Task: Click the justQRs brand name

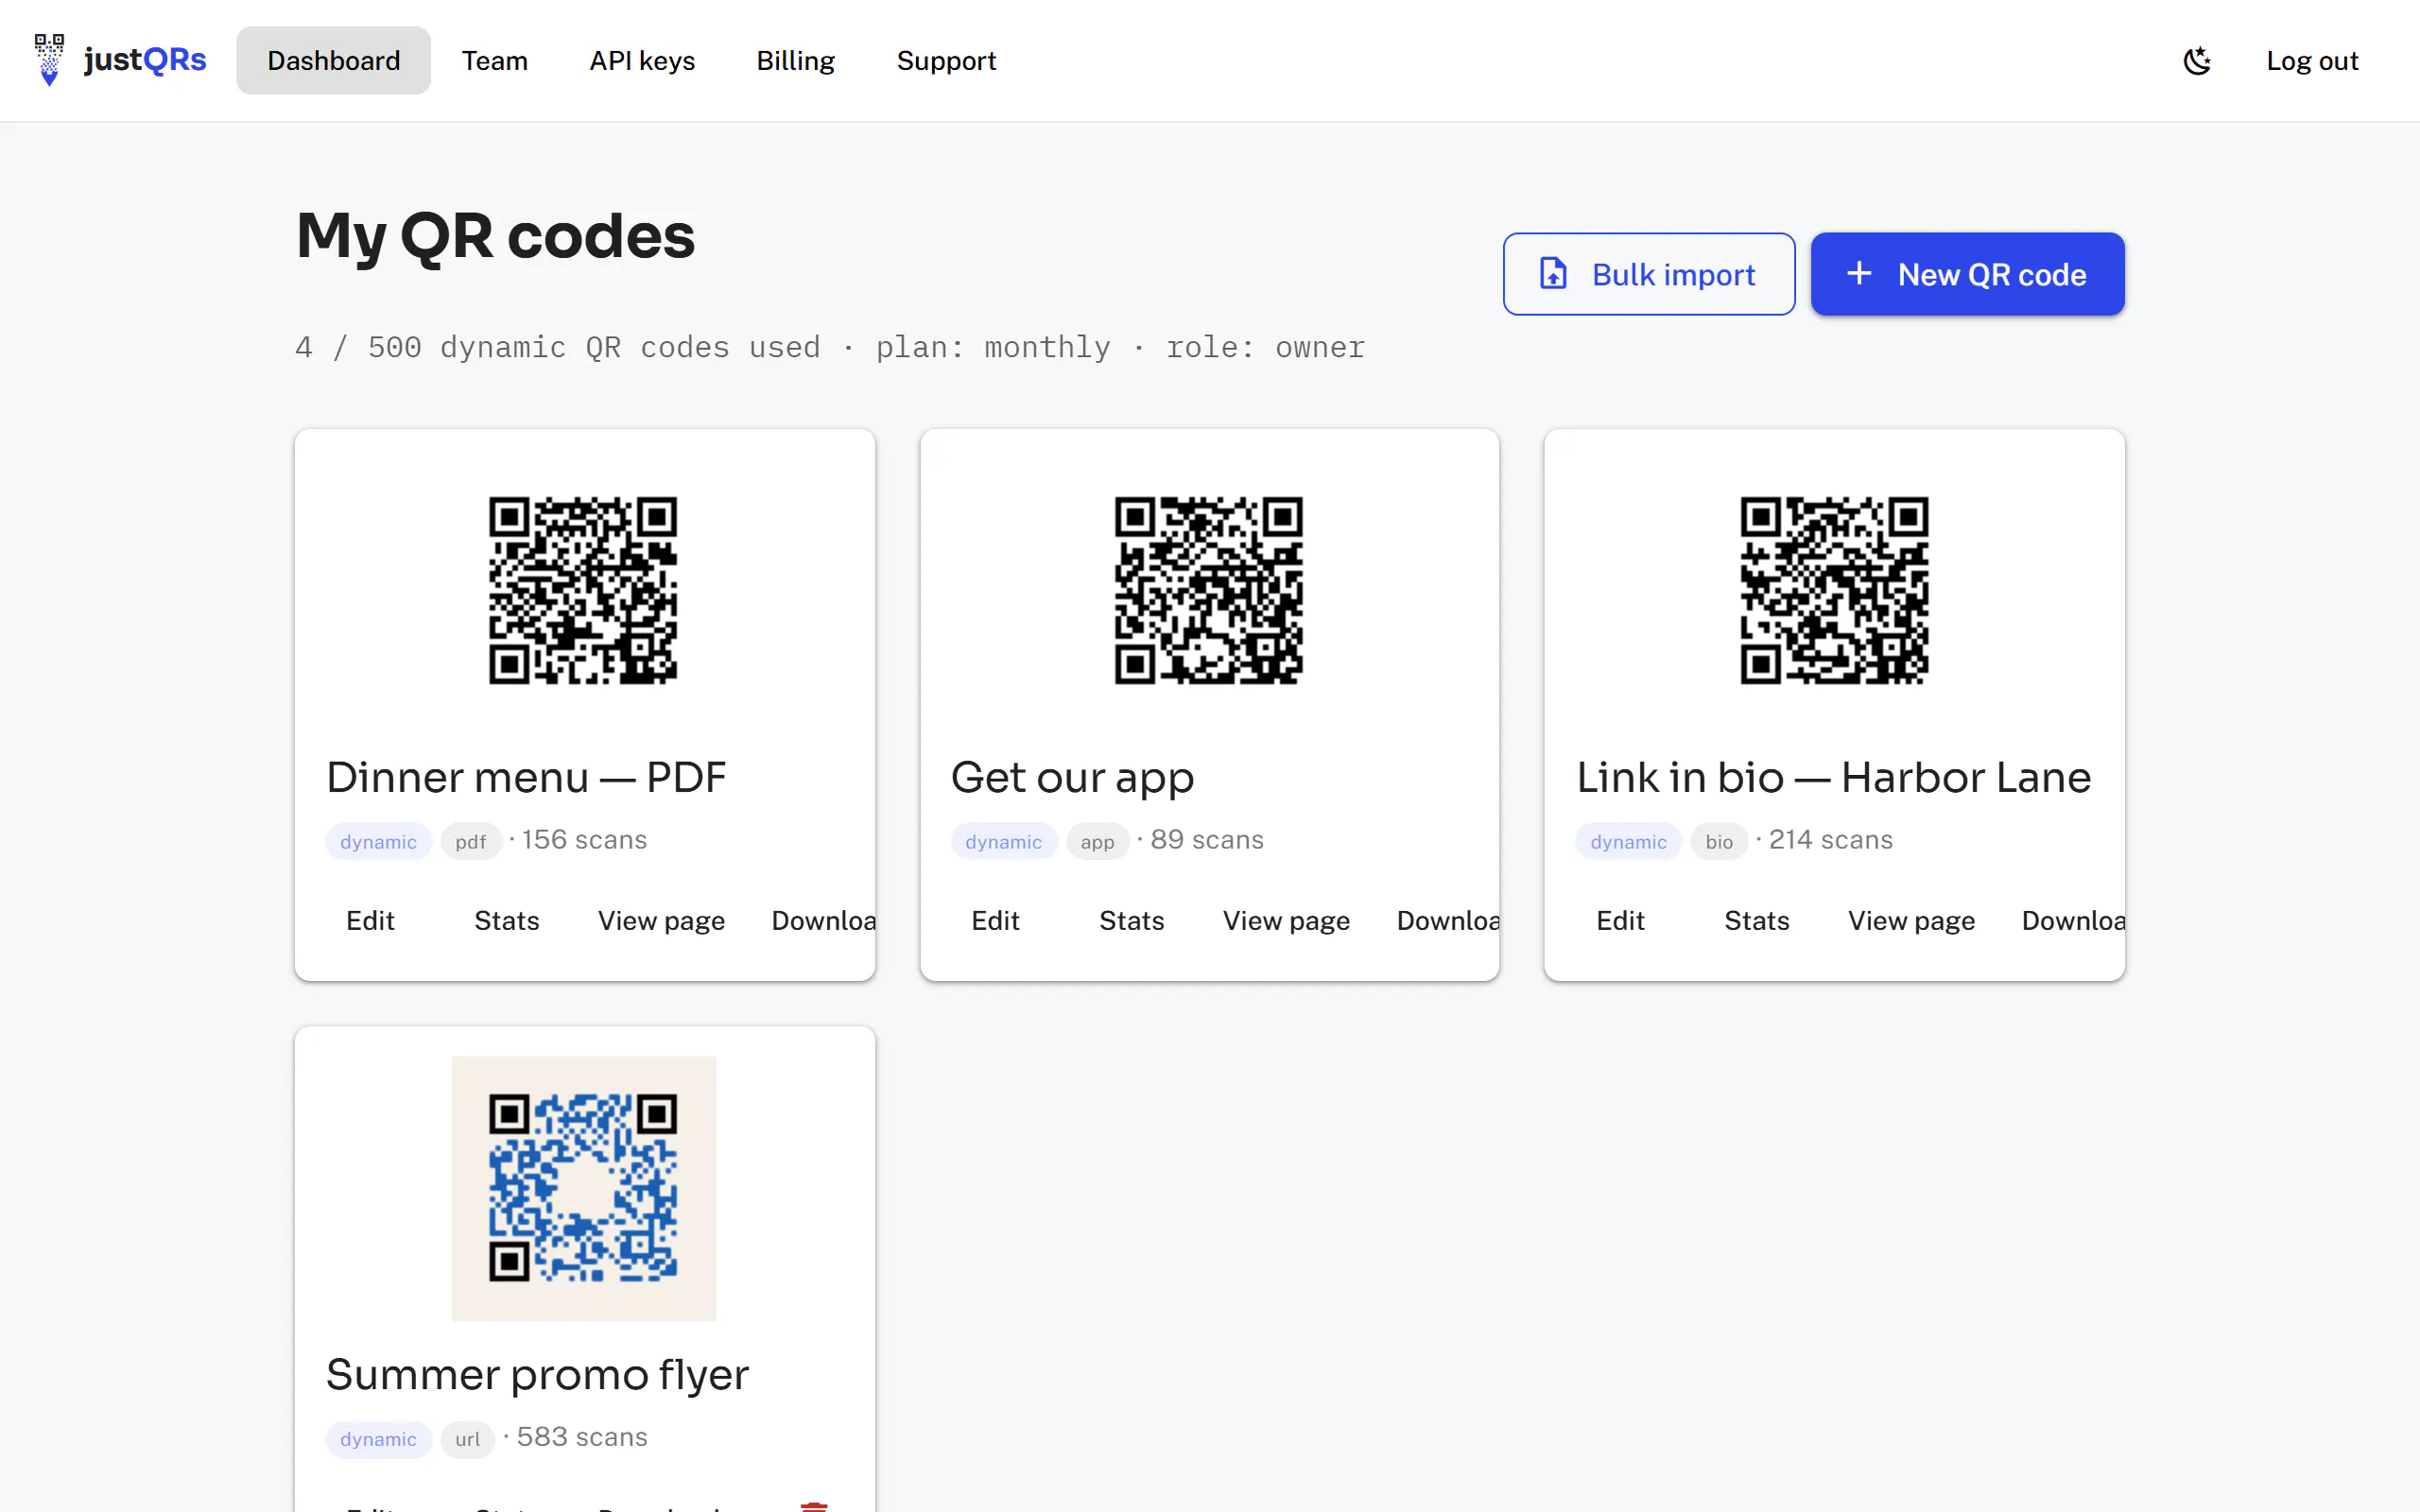Action: click(145, 60)
